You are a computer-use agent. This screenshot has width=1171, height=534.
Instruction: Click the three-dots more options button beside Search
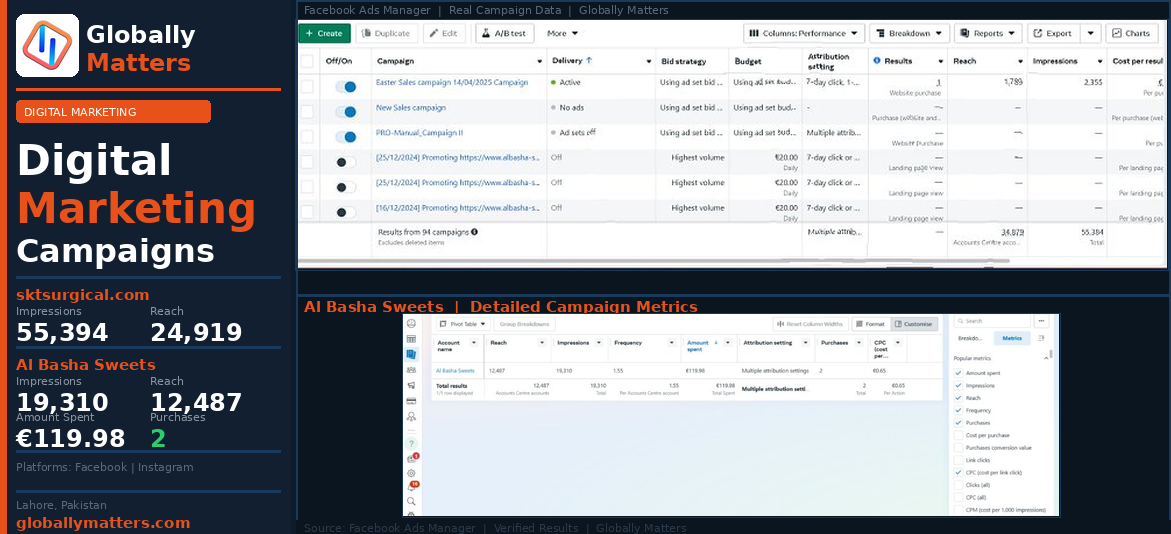[x=1043, y=321]
